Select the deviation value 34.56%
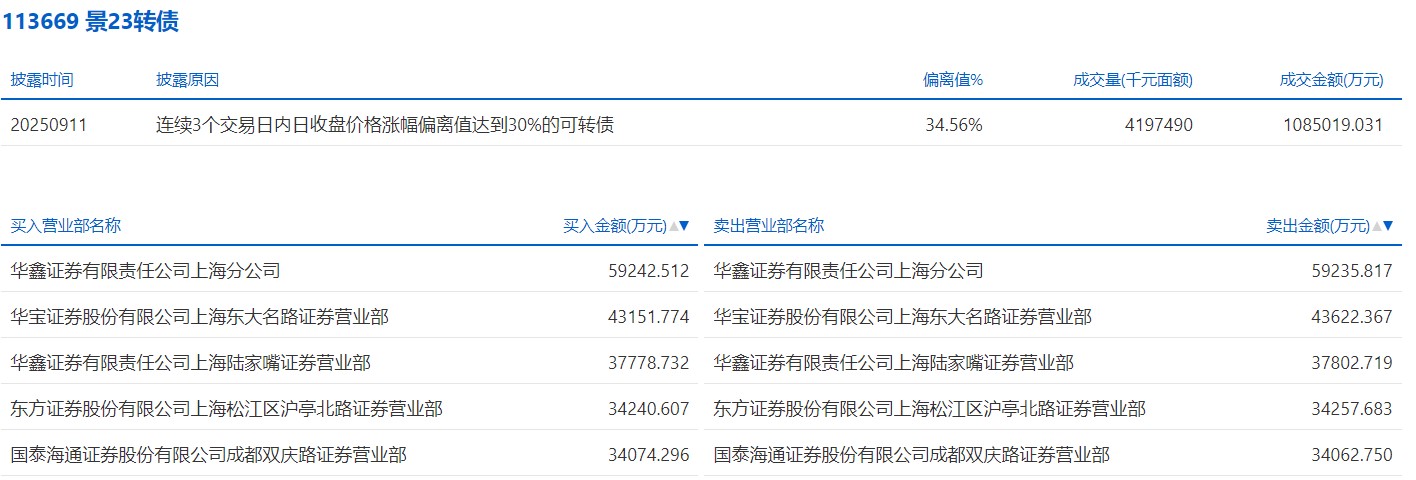The height and width of the screenshot is (480, 1416). click(x=954, y=125)
